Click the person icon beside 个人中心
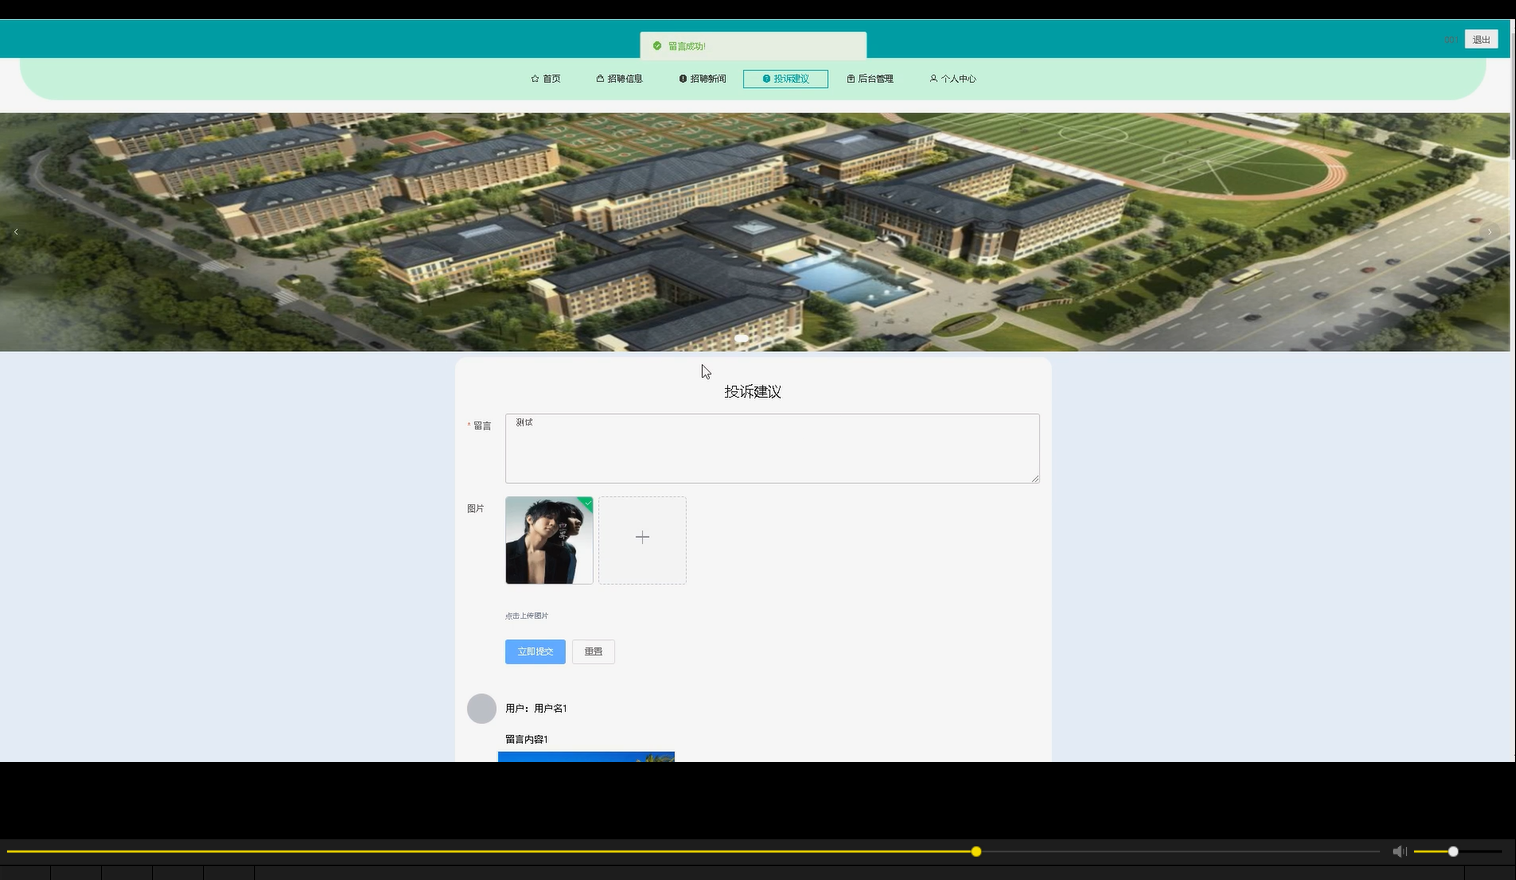Screen dimensions: 1516x880 (x=933, y=78)
